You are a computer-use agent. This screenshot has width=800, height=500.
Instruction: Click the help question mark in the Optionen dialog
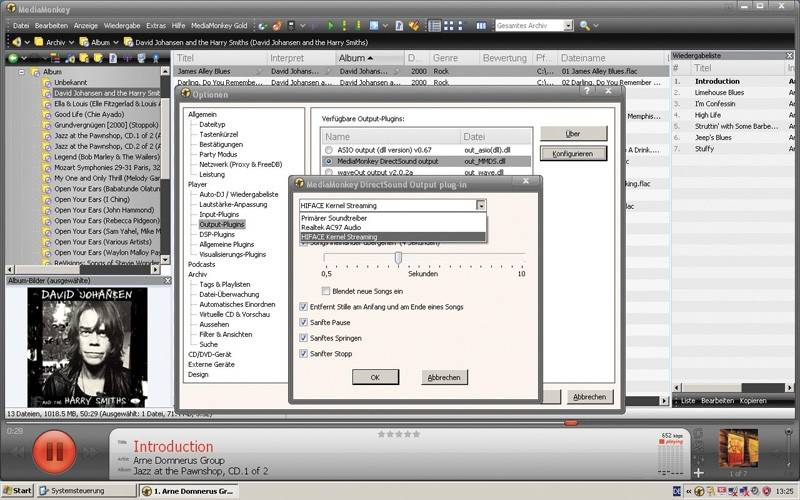click(587, 91)
